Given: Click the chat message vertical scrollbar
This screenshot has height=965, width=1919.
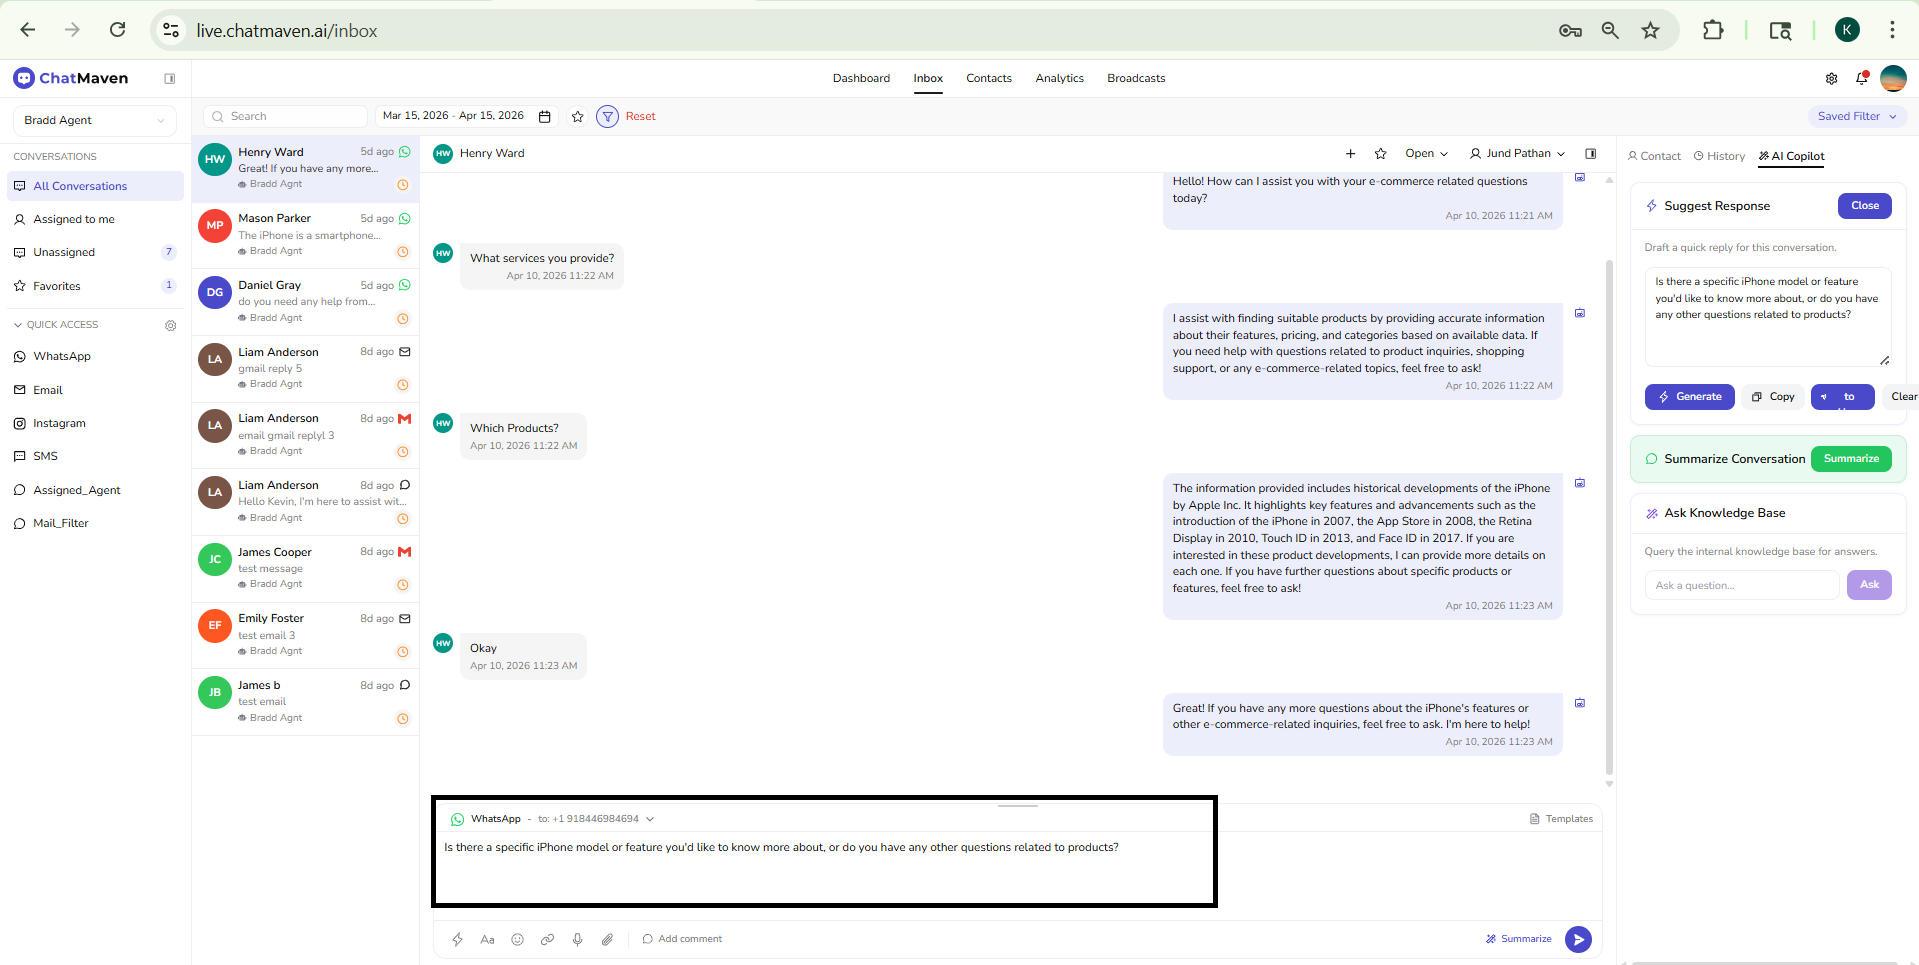Looking at the screenshot, I should 1609,500.
